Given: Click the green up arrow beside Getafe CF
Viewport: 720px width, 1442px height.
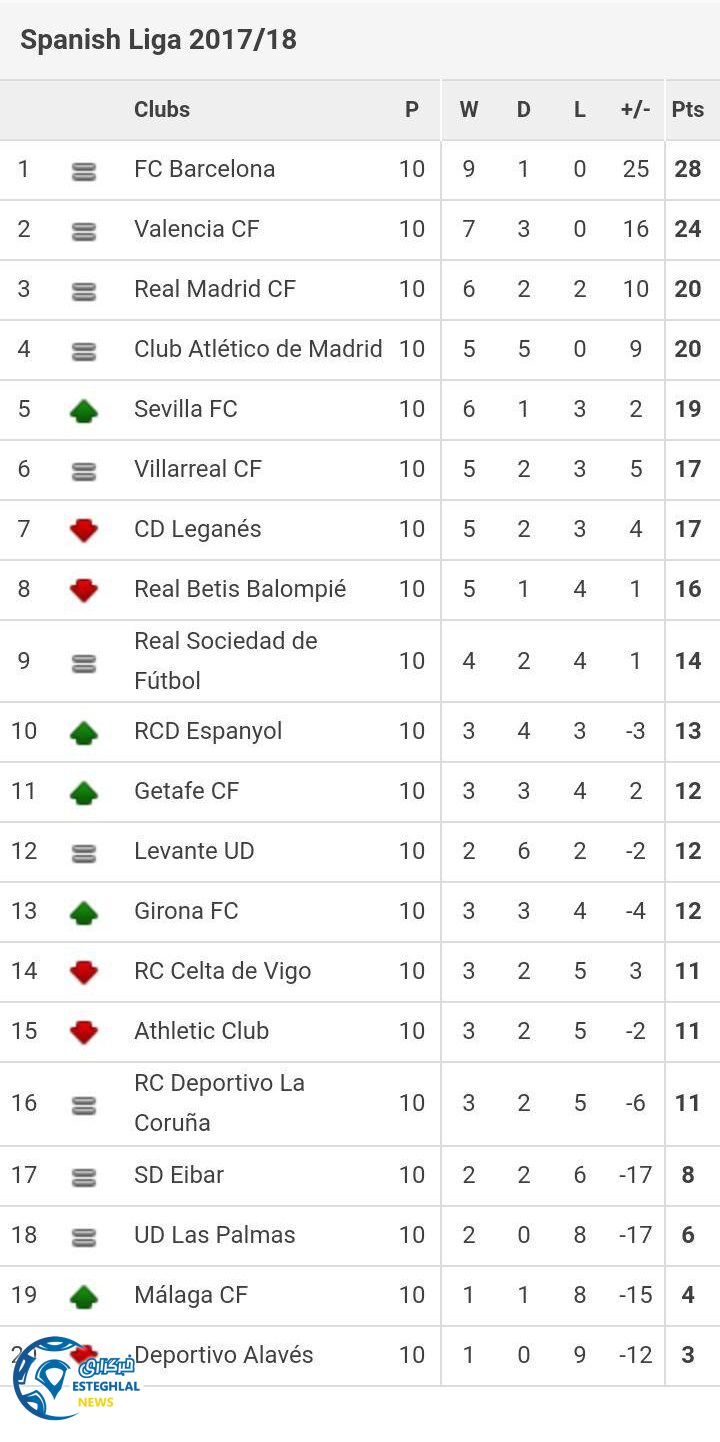Looking at the screenshot, I should pos(84,793).
